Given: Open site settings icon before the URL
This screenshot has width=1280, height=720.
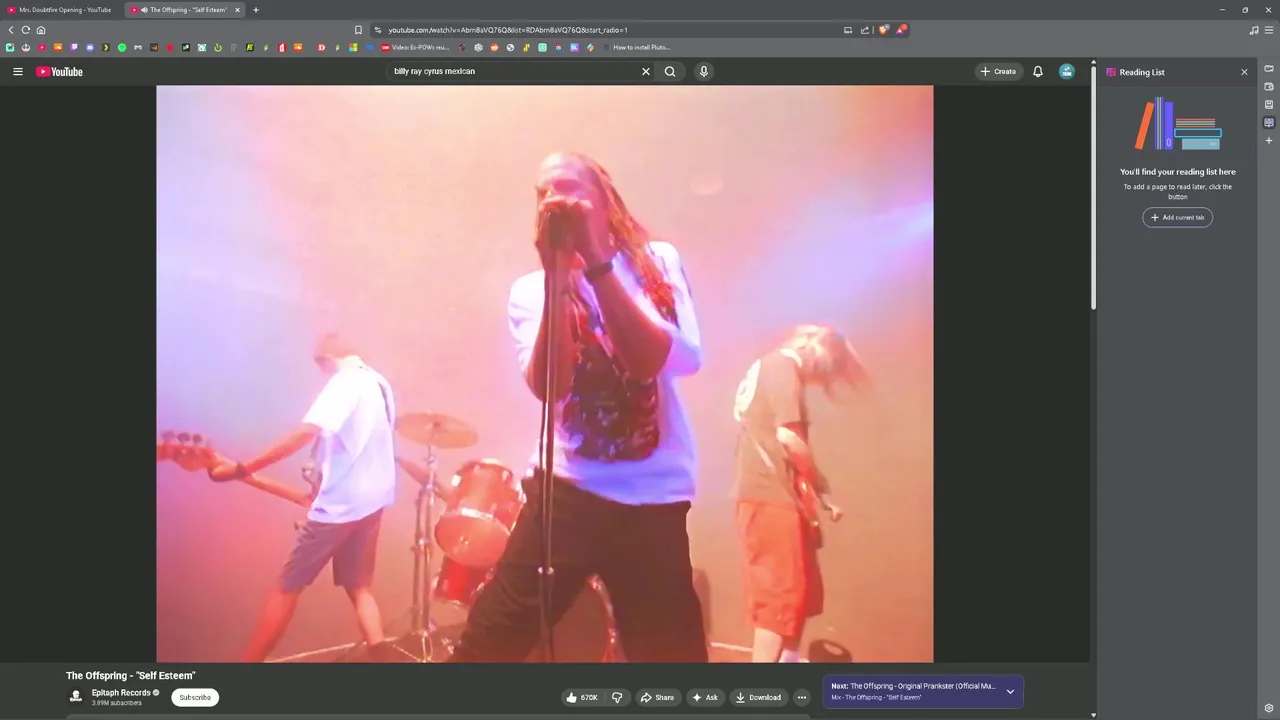Looking at the screenshot, I should coord(378,30).
